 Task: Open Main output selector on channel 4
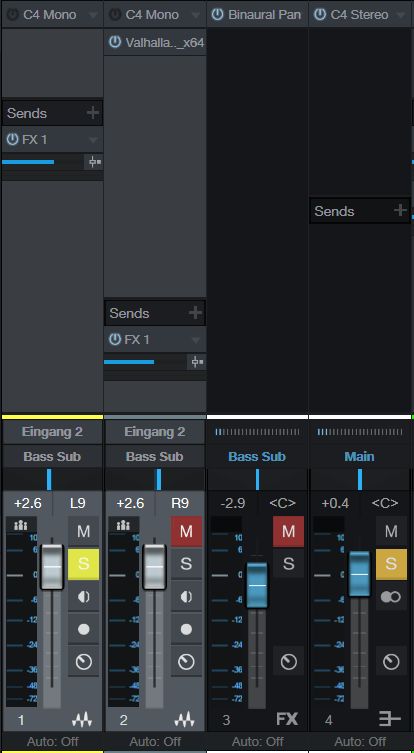pyautogui.click(x=359, y=456)
